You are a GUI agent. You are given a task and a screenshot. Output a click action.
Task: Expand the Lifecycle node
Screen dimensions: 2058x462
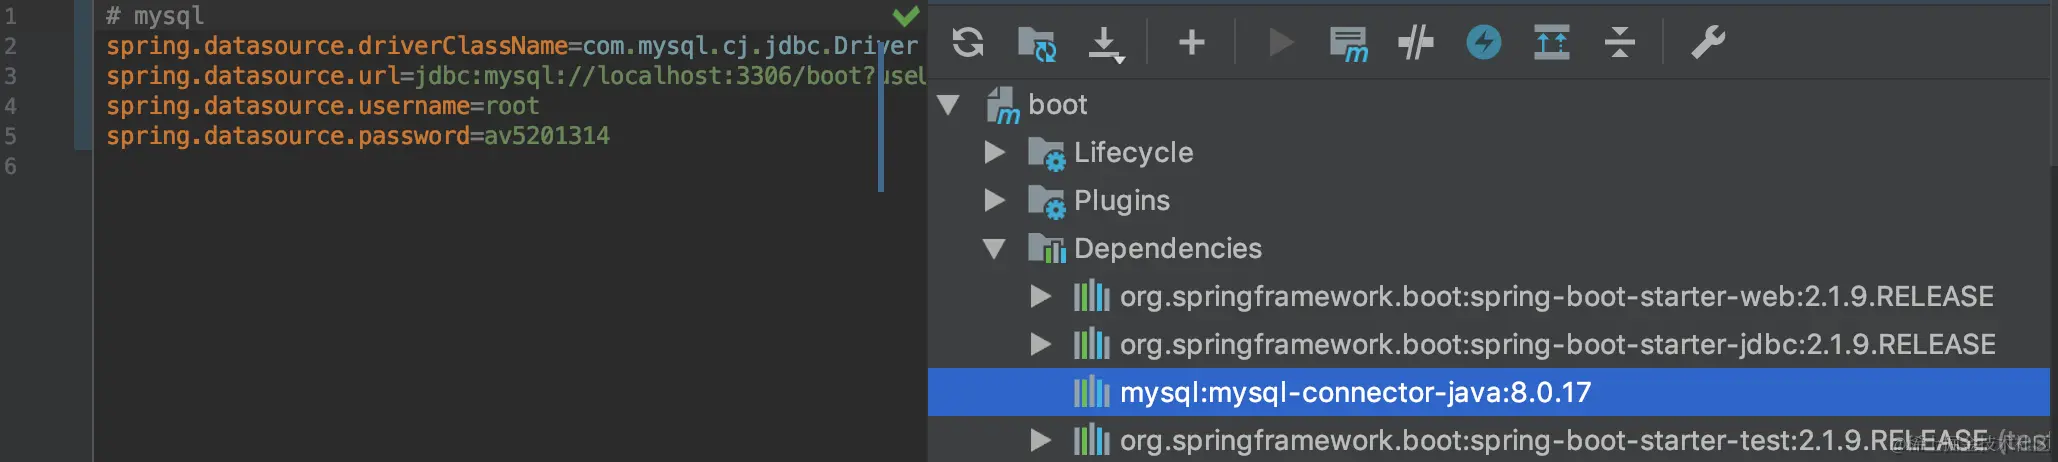coord(994,152)
